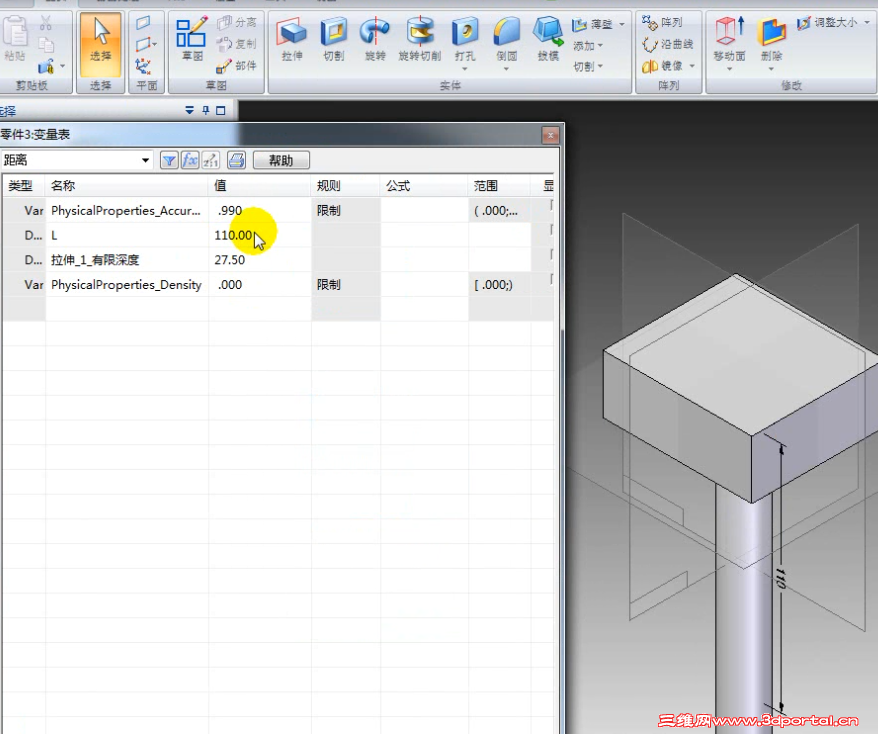Select the 倒圆 round tool icon
This screenshot has width=878, height=734.
coord(506,32)
